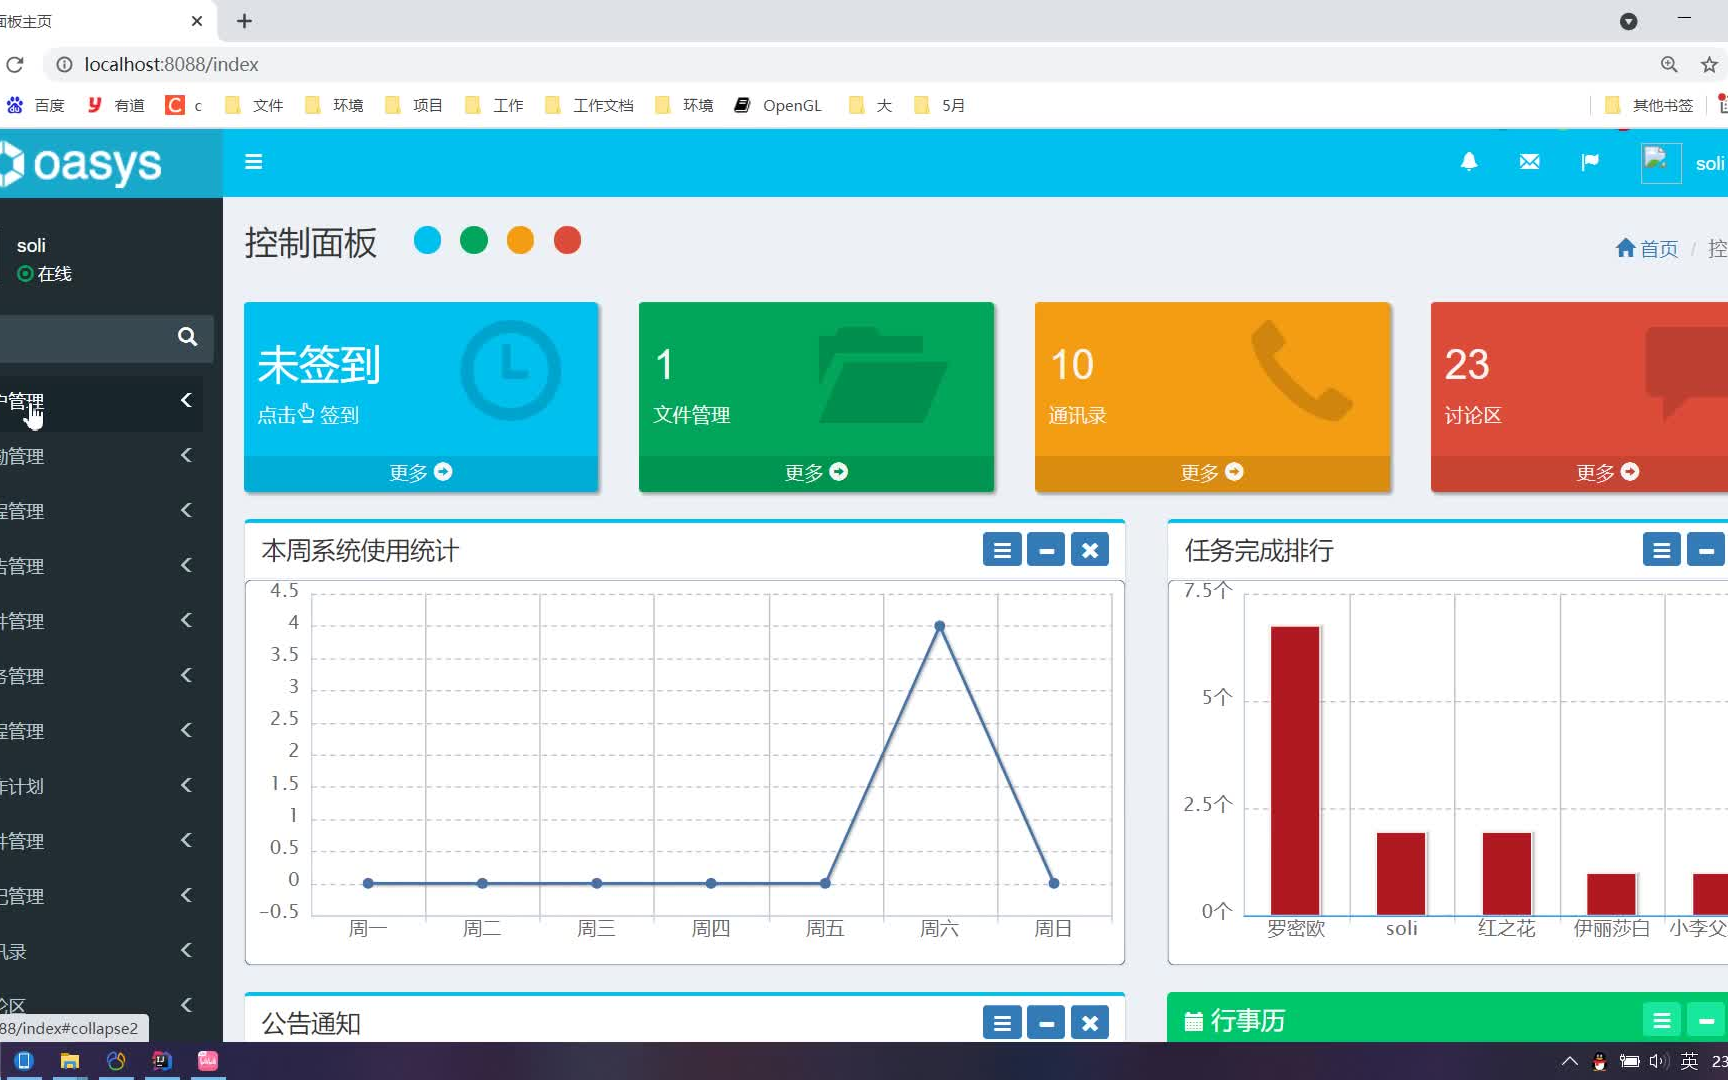The height and width of the screenshot is (1080, 1728).
Task: Click 更多 on the 讨论区 card
Action: tap(1608, 472)
